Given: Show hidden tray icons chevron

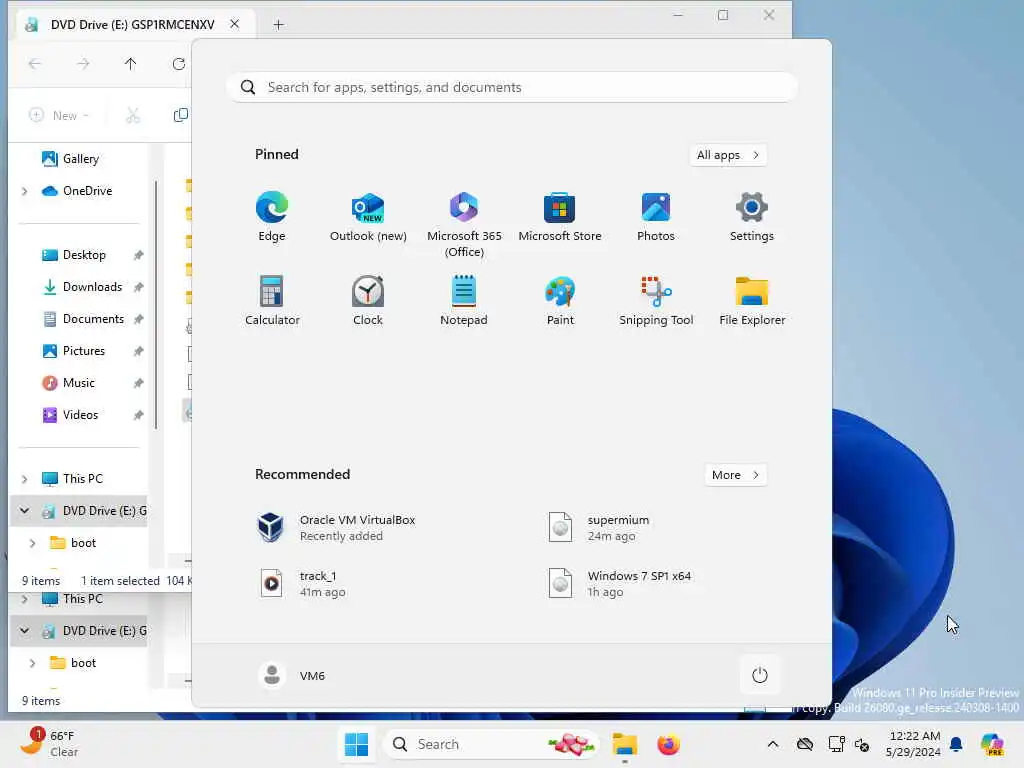Looking at the screenshot, I should (773, 744).
